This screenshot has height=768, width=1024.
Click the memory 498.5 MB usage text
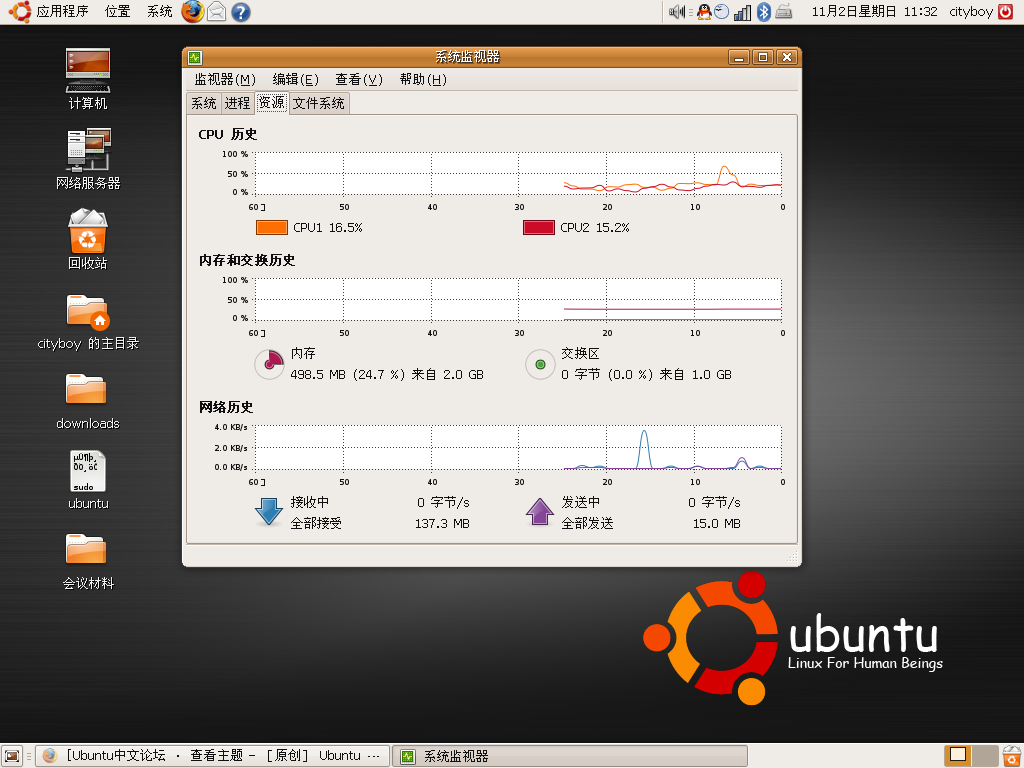(x=387, y=375)
